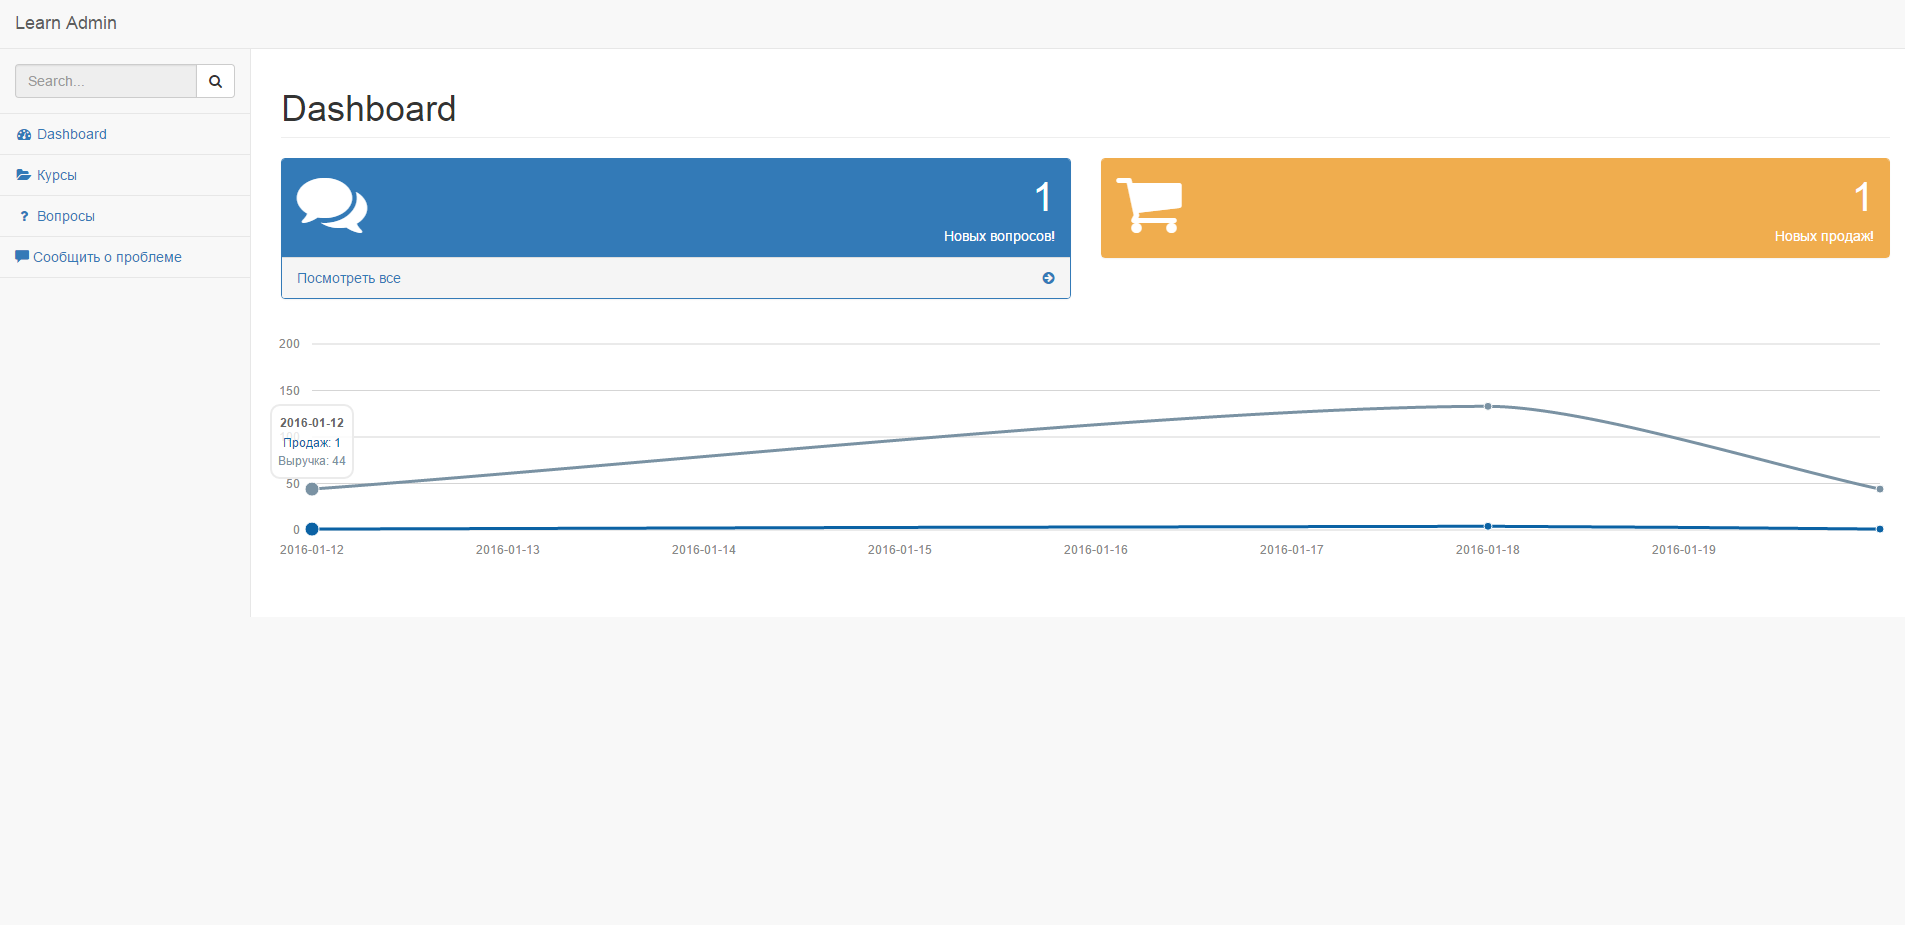The width and height of the screenshot is (1905, 925).
Task: Click the 2016-01-18 blue sales point
Action: (x=1488, y=526)
